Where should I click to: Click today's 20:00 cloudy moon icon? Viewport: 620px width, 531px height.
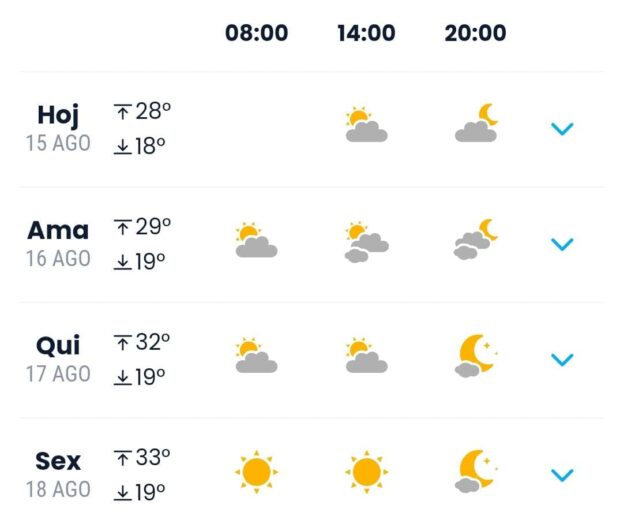pyautogui.click(x=476, y=125)
